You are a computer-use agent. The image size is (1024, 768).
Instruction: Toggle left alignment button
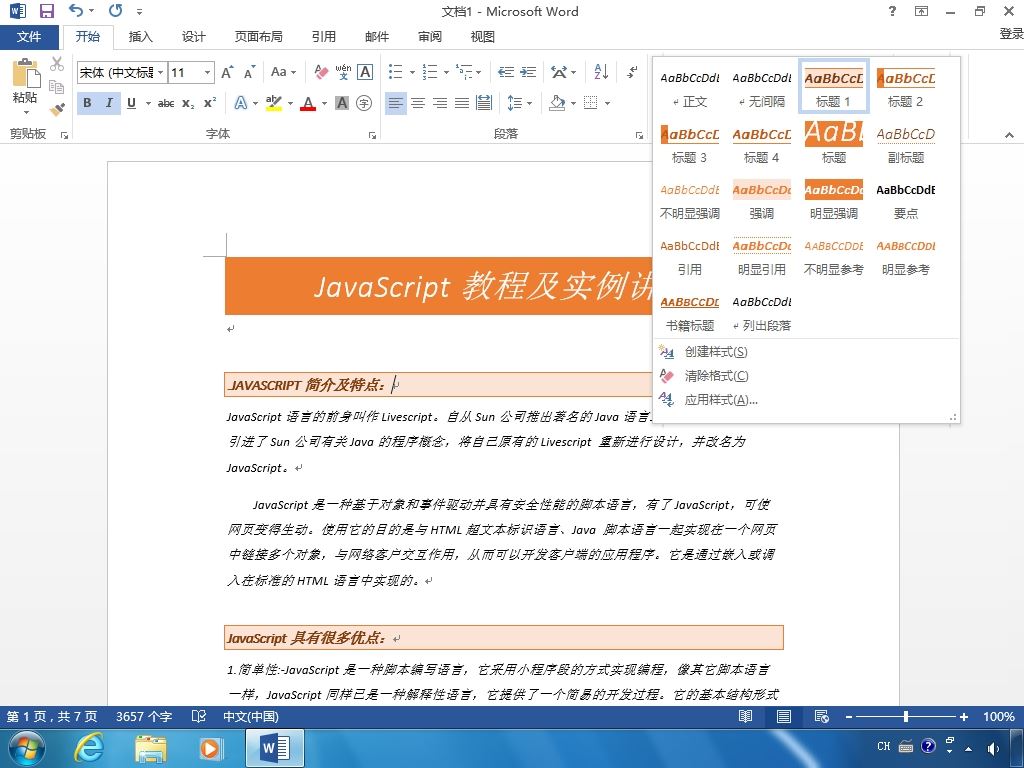tap(396, 103)
